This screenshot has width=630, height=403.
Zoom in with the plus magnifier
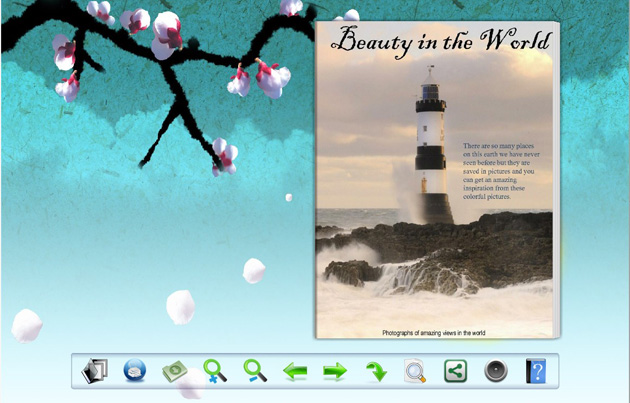coord(215,370)
